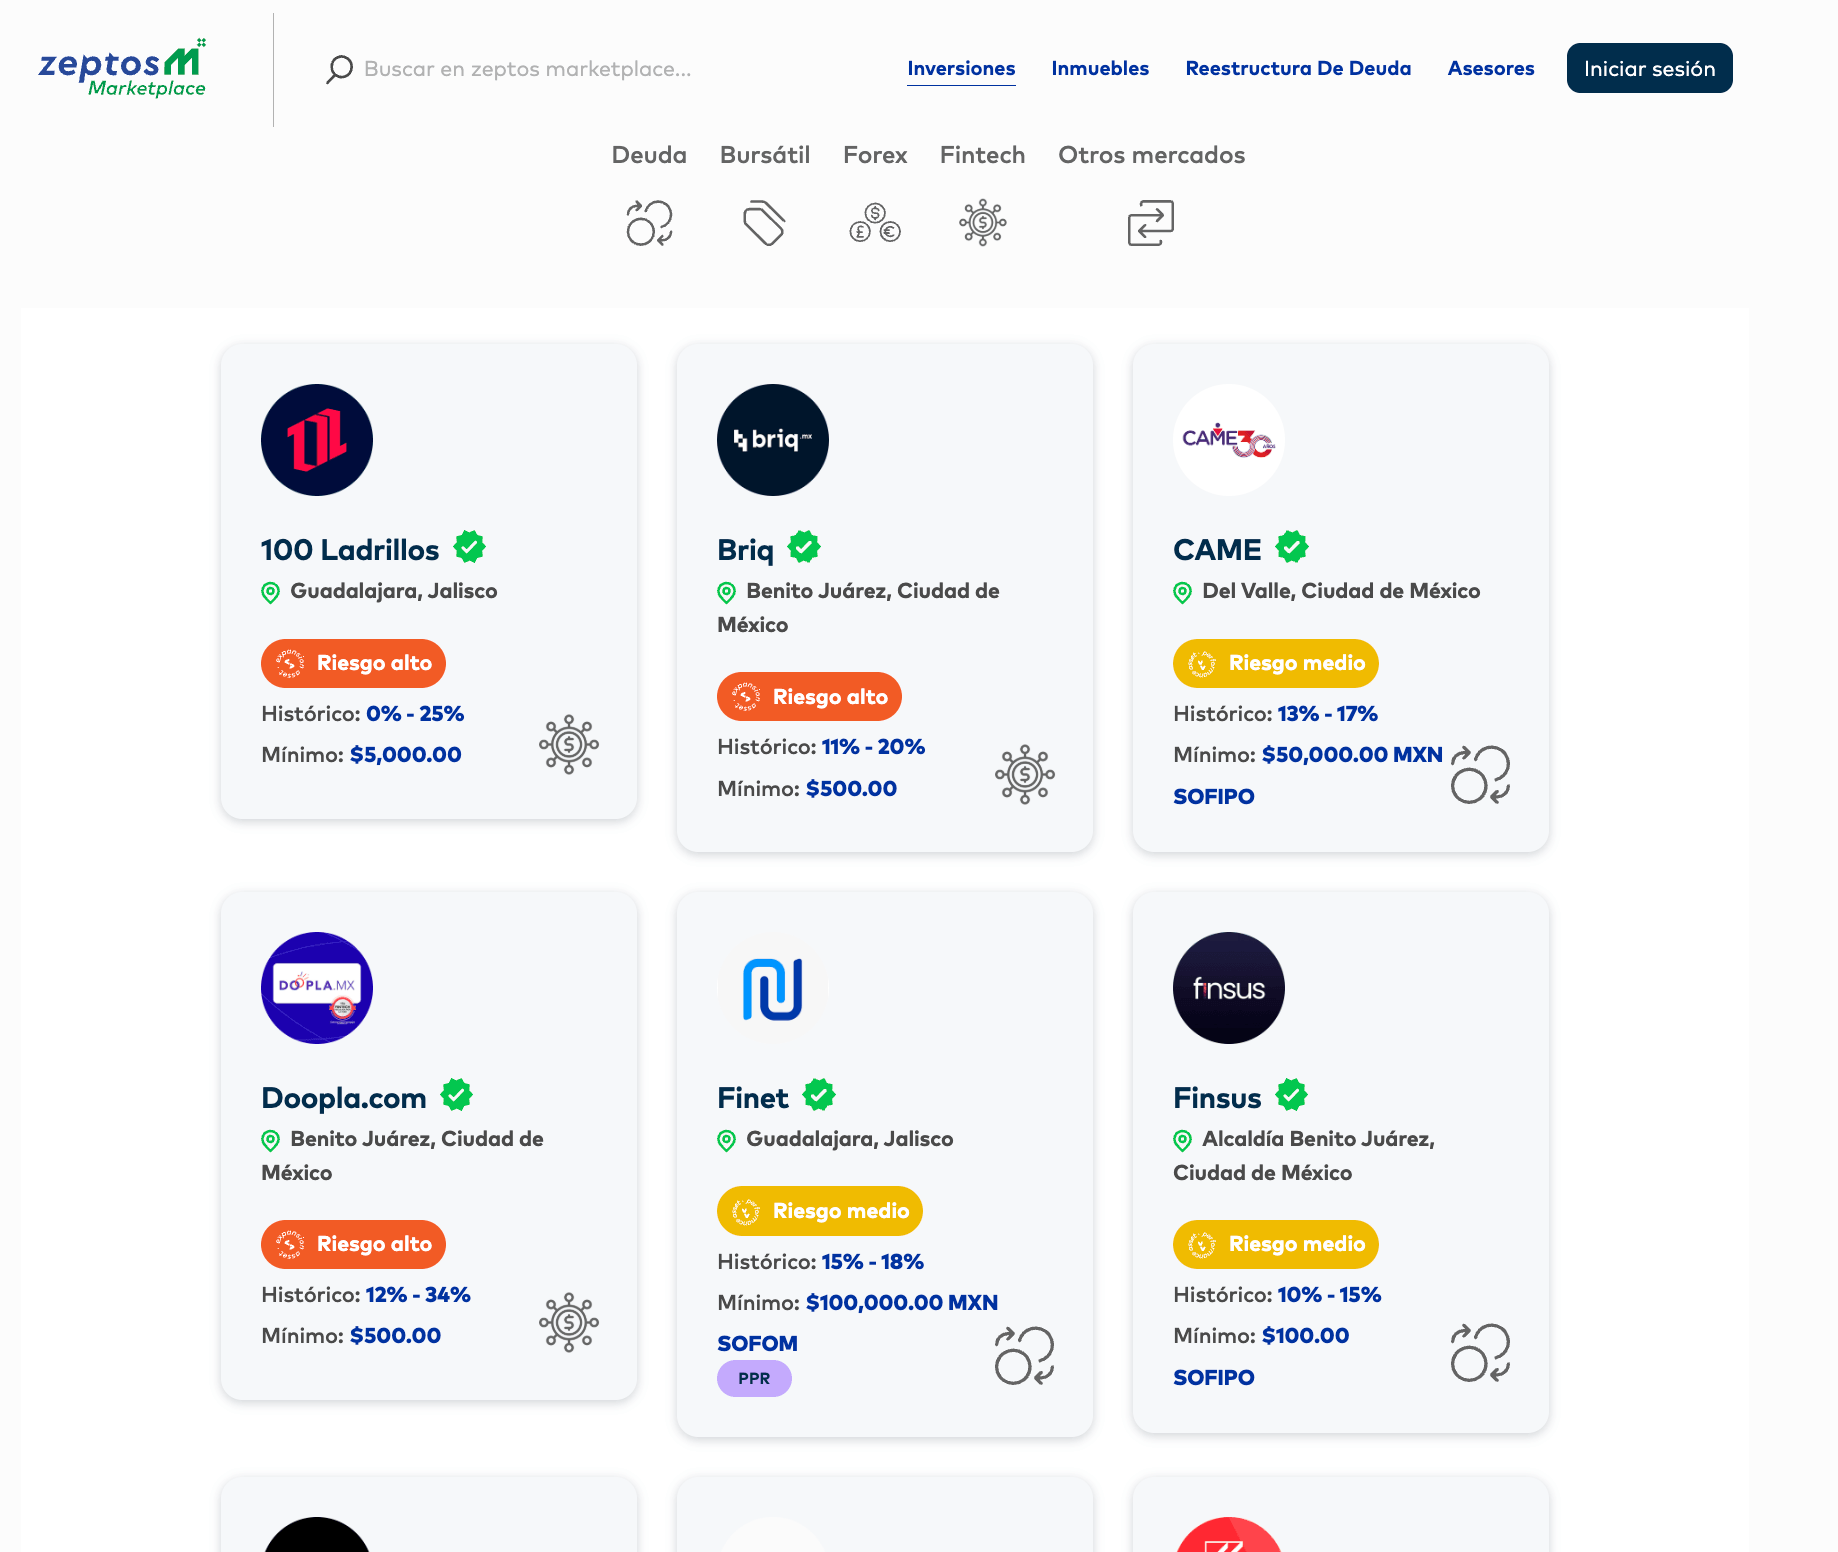Click debt icon on Finet card
Image resolution: width=1838 pixels, height=1552 pixels.
pos(1024,1355)
